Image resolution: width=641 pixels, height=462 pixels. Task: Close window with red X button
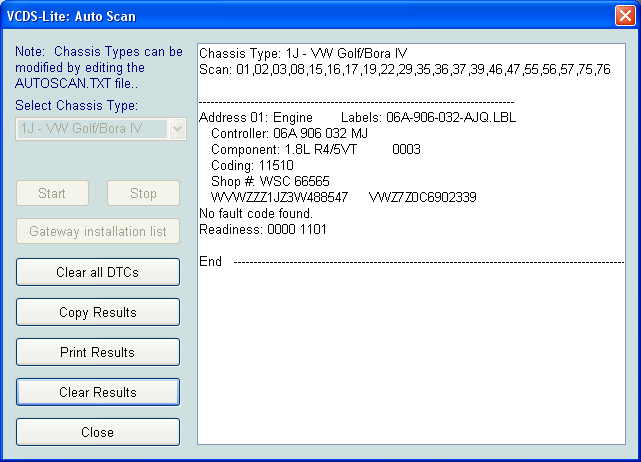click(625, 16)
